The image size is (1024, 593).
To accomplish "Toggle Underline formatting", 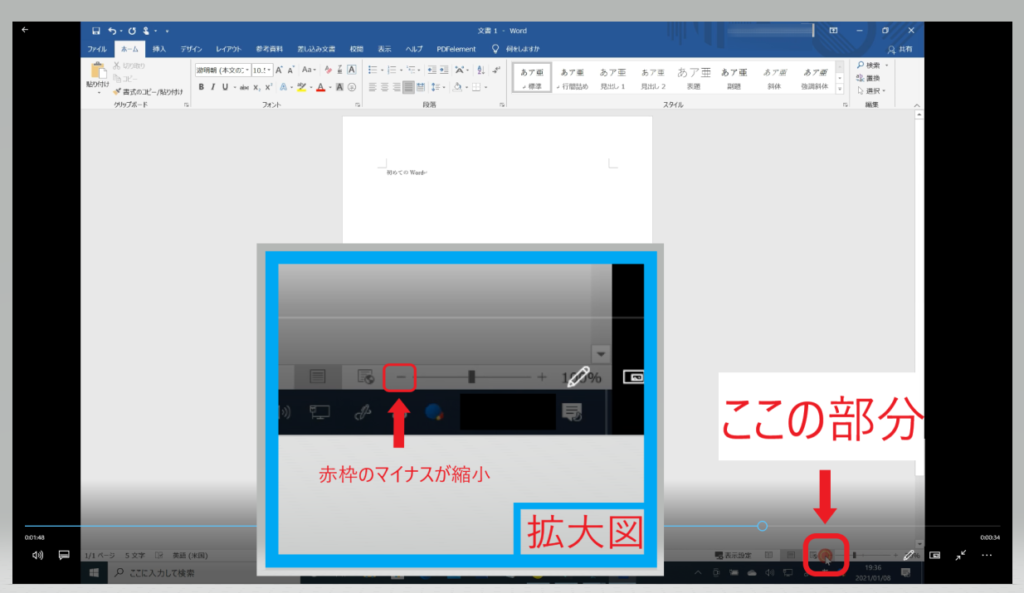I will [x=223, y=87].
